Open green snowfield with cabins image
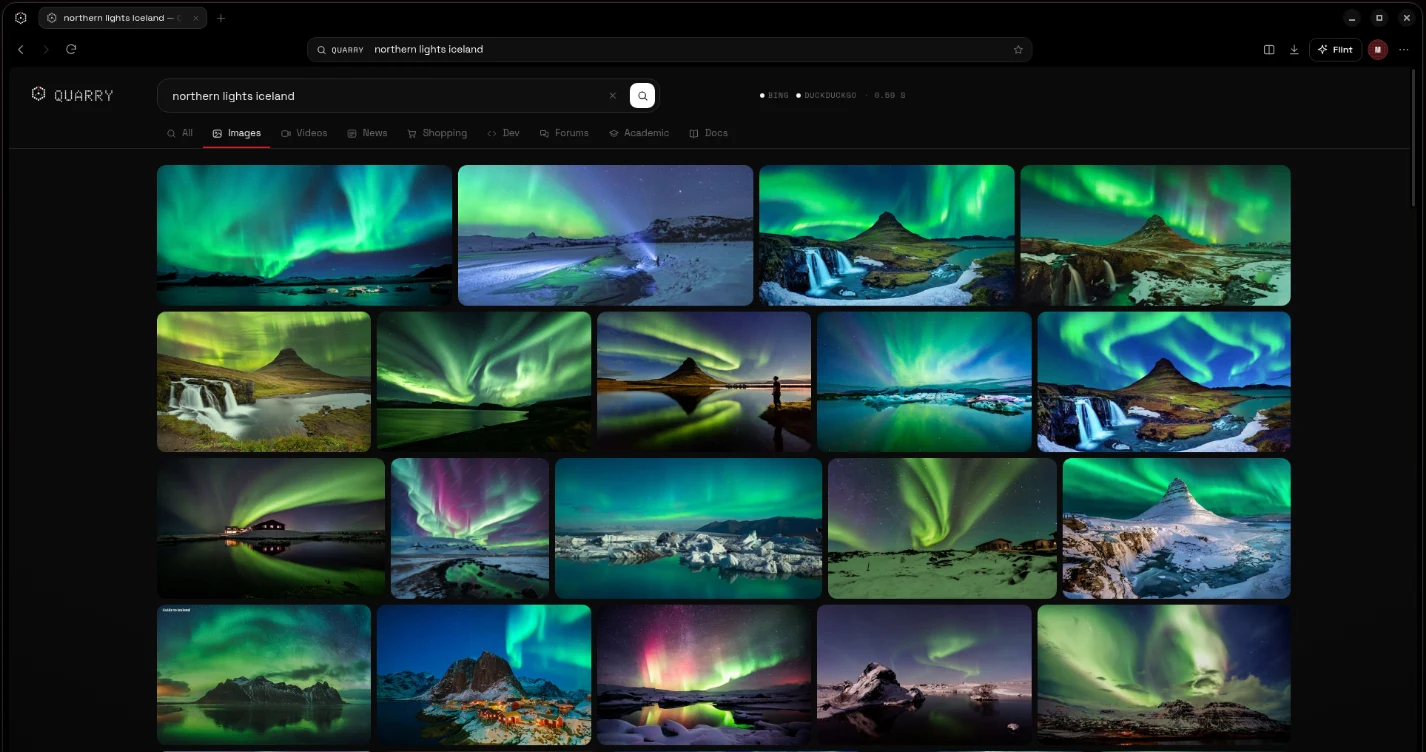This screenshot has height=752, width=1426. point(942,528)
